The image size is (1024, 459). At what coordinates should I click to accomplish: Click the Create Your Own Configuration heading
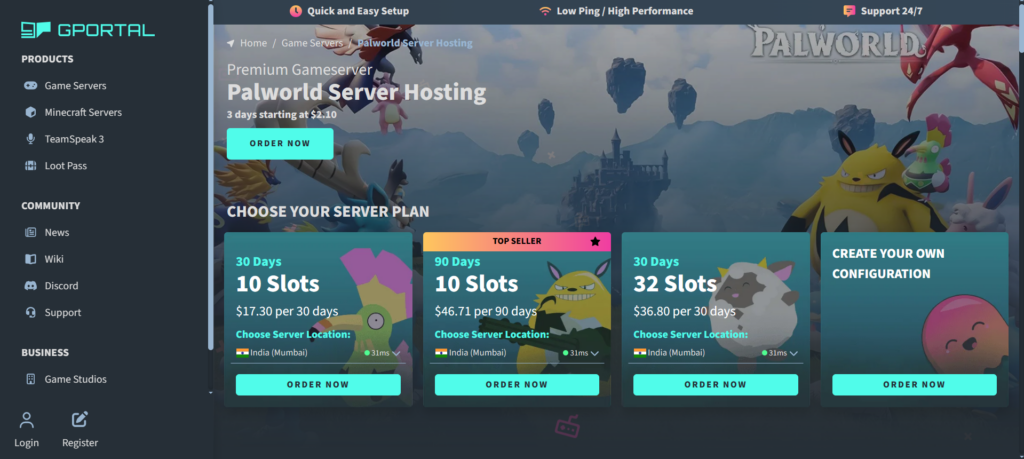888,263
